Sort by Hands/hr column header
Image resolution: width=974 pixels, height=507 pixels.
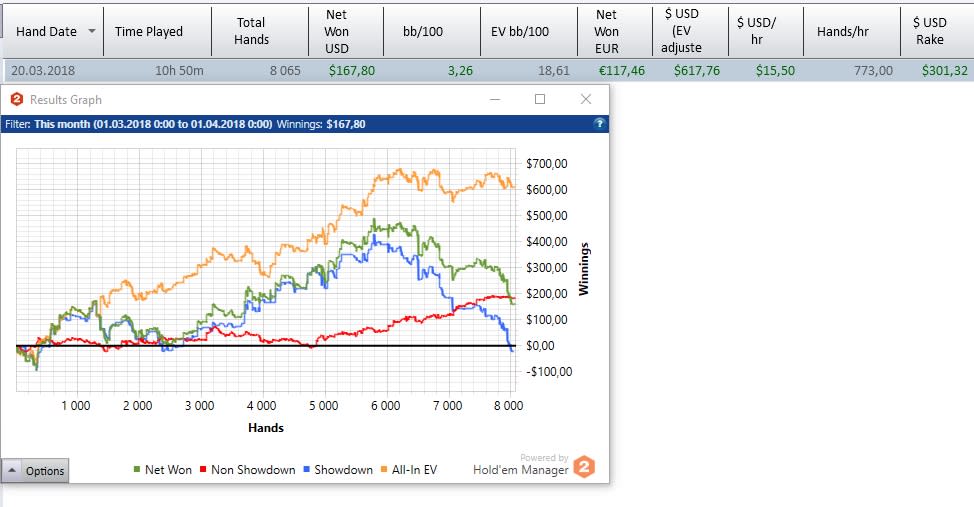(851, 31)
